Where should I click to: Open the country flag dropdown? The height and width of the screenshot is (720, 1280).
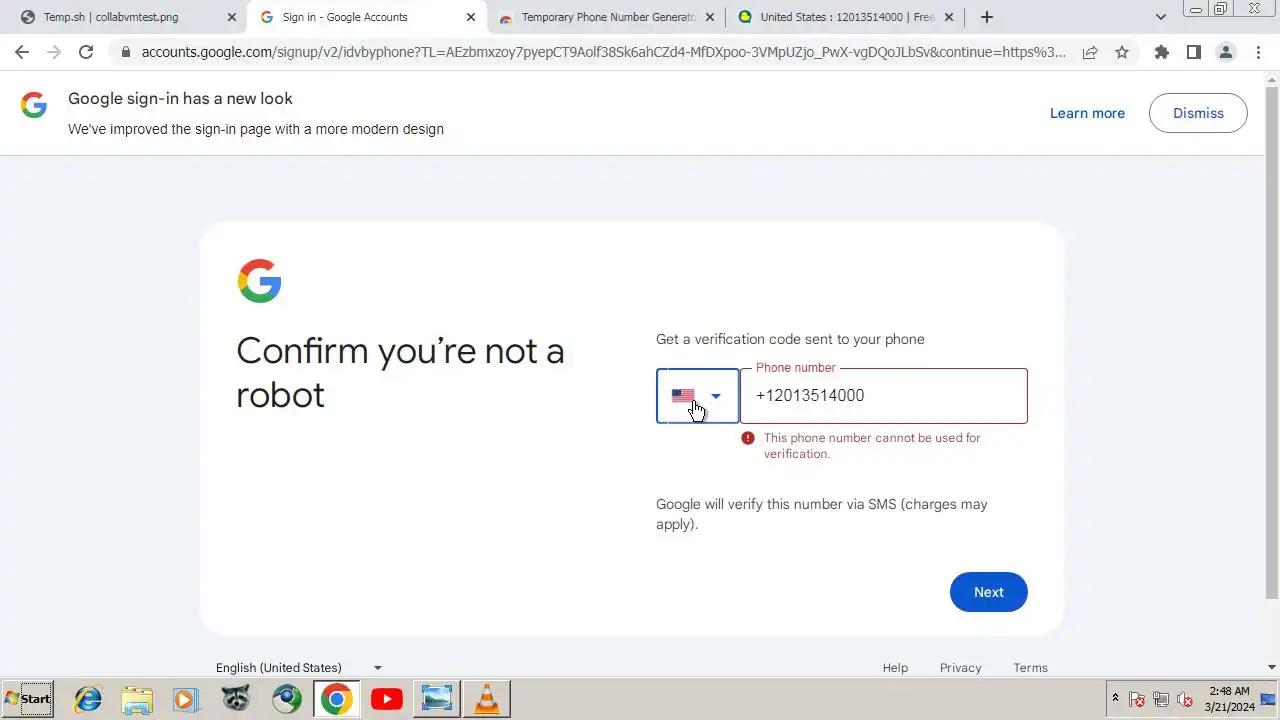697,396
